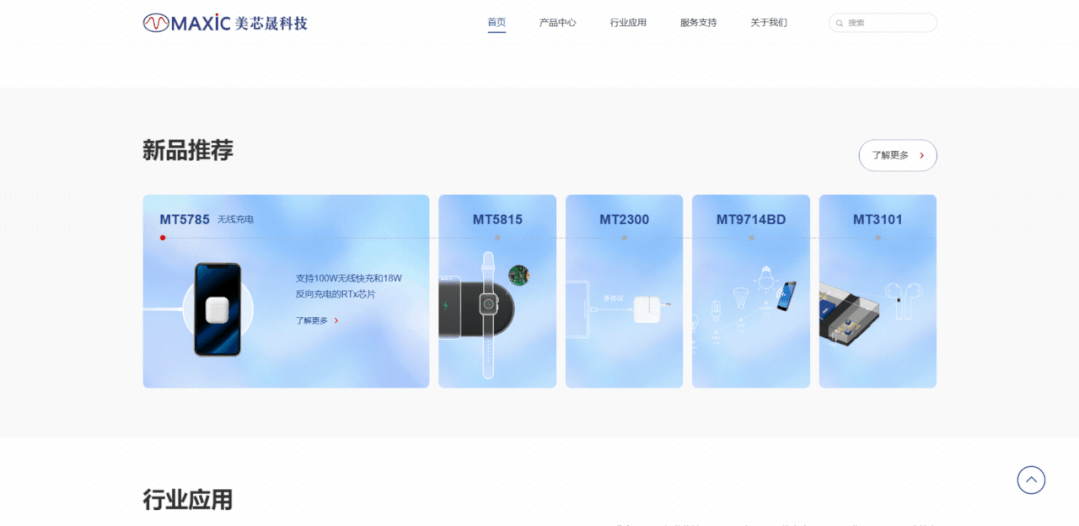Image resolution: width=1079 pixels, height=526 pixels.
Task: Click the MAXIC logo in header
Action: point(225,22)
